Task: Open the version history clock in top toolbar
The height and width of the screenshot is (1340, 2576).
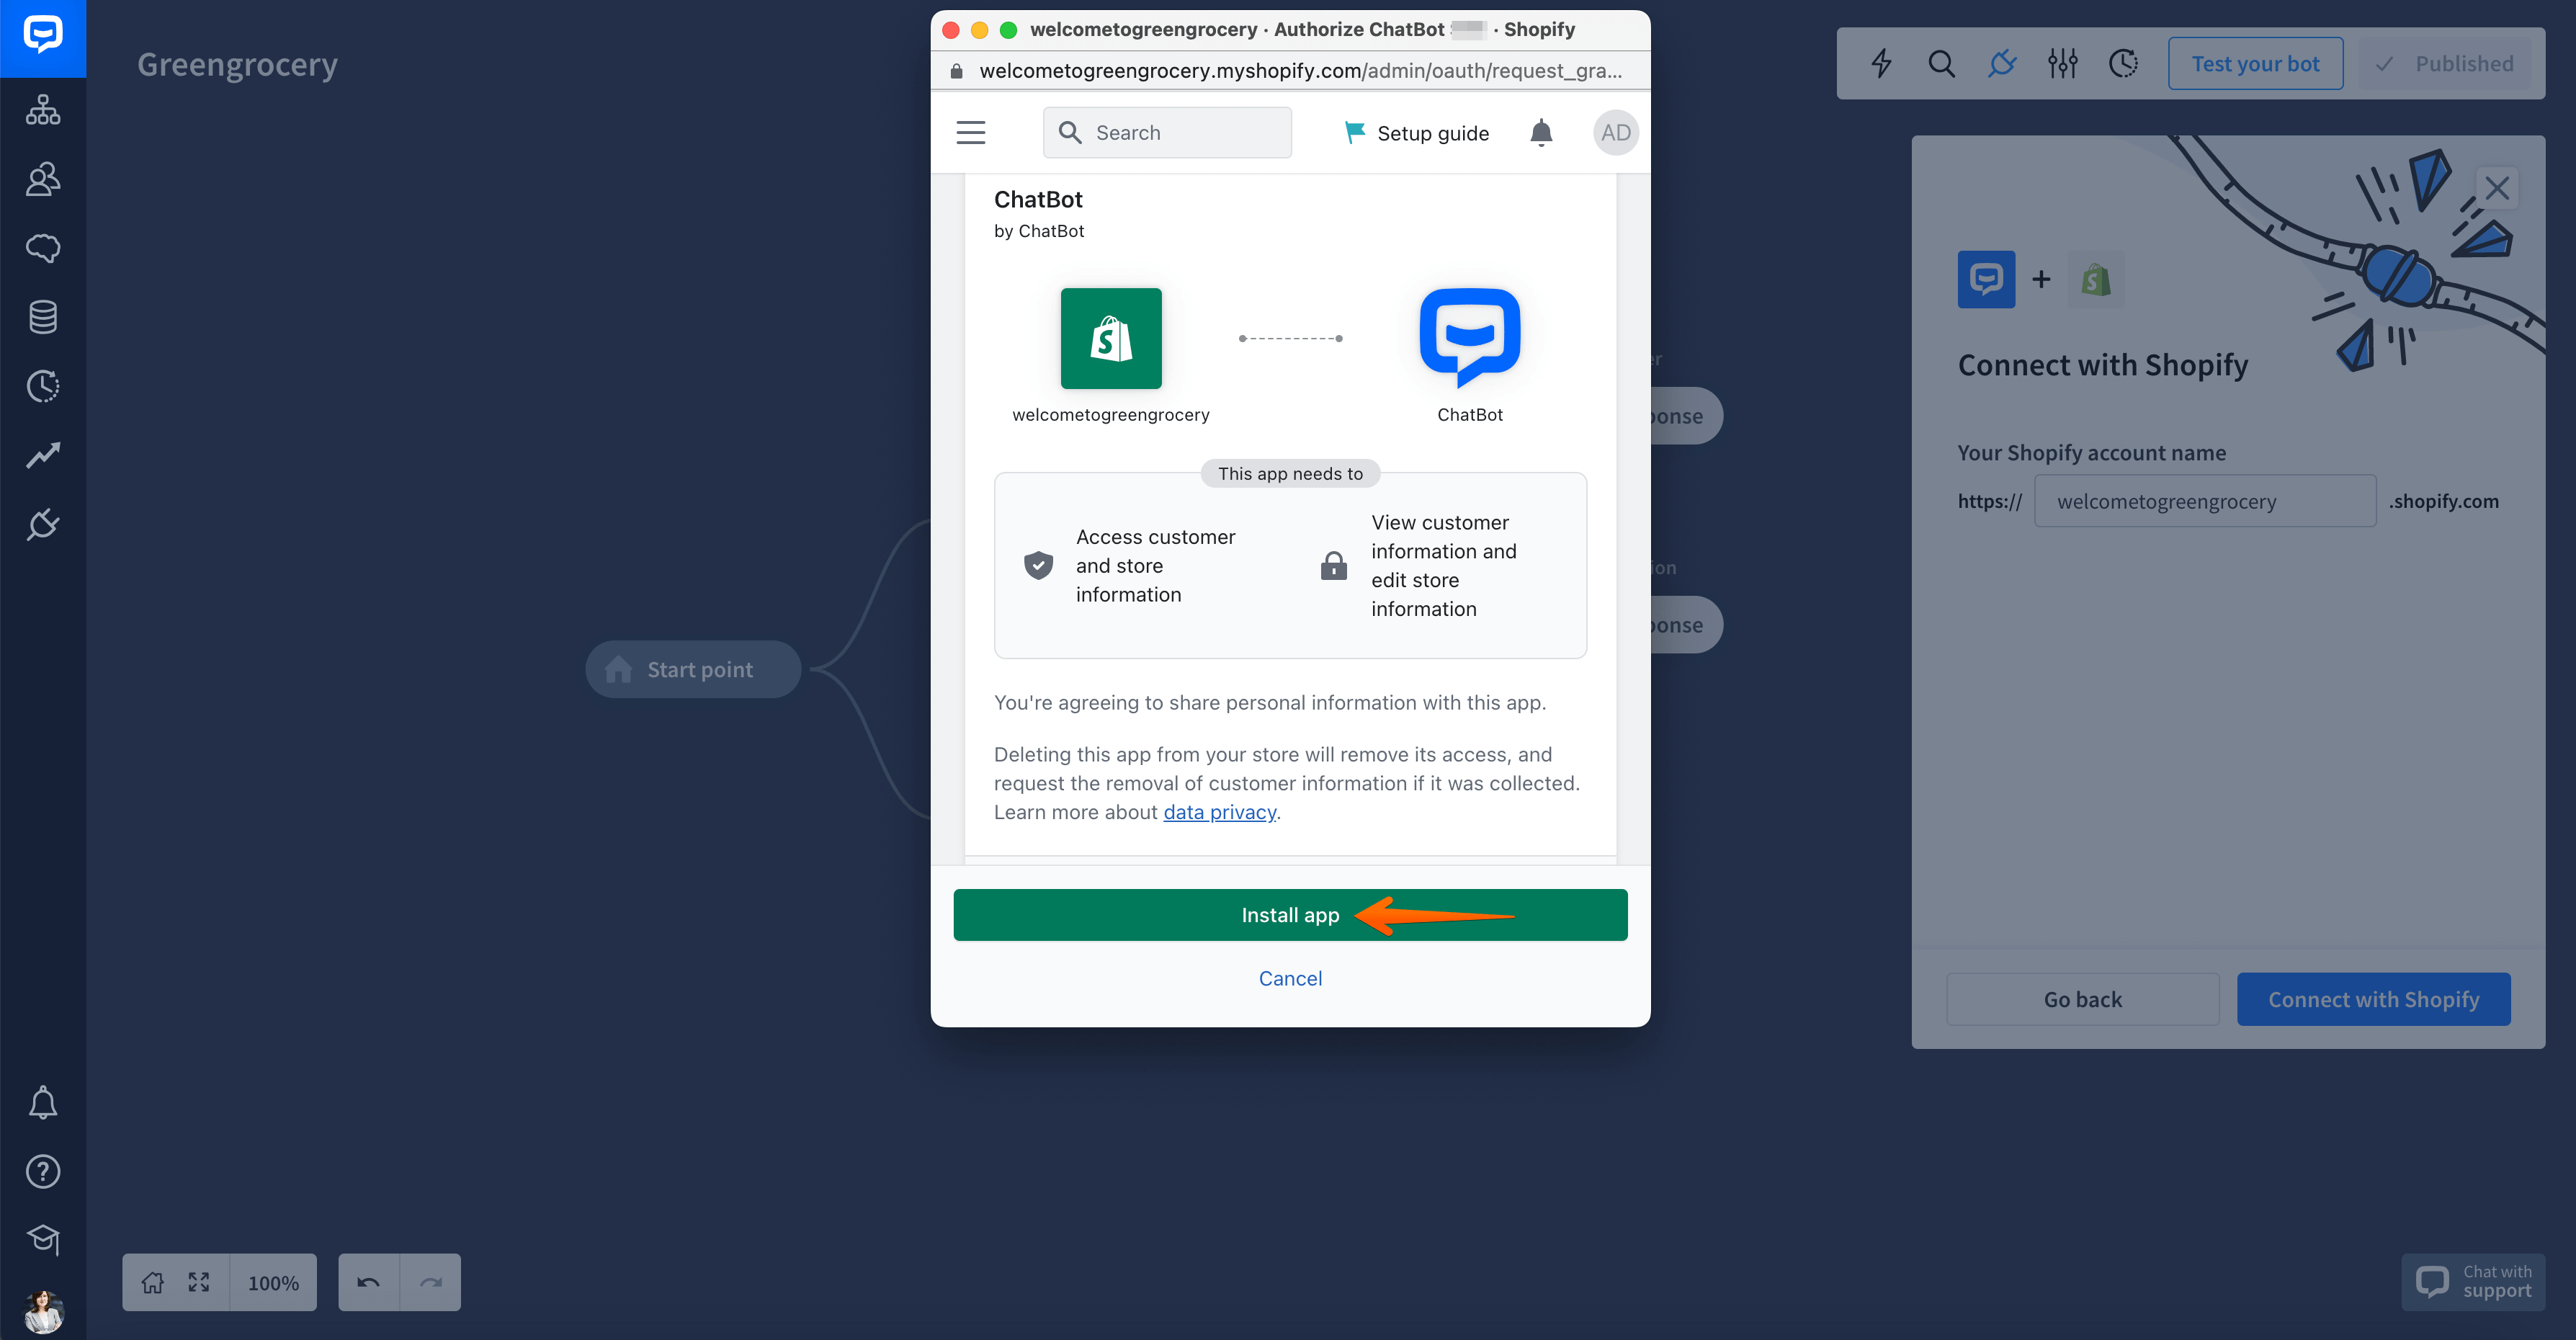Action: pyautogui.click(x=2123, y=64)
